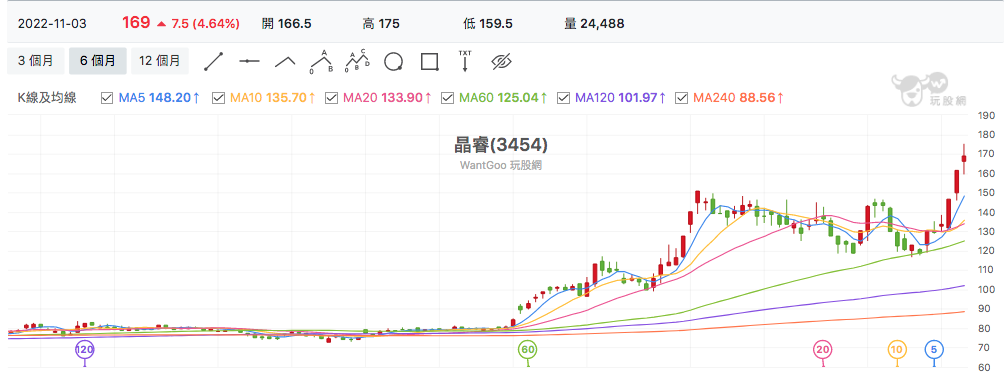Switch to 3 個月 range

(x=35, y=61)
